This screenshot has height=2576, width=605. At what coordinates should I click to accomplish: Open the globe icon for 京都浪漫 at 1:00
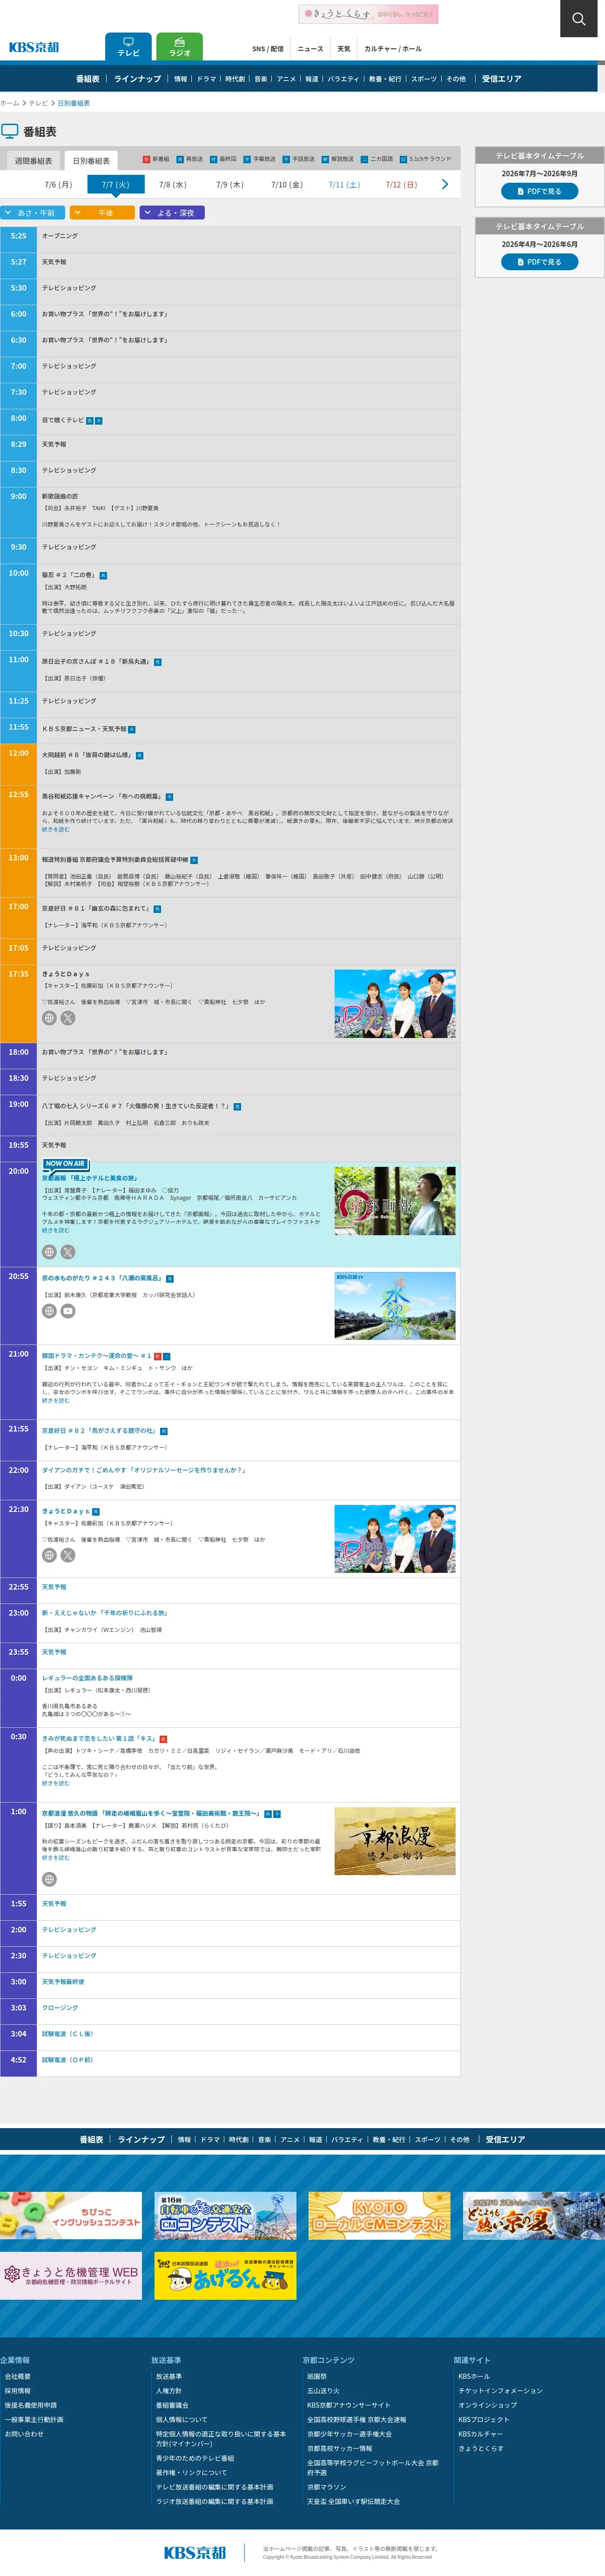pos(49,1879)
